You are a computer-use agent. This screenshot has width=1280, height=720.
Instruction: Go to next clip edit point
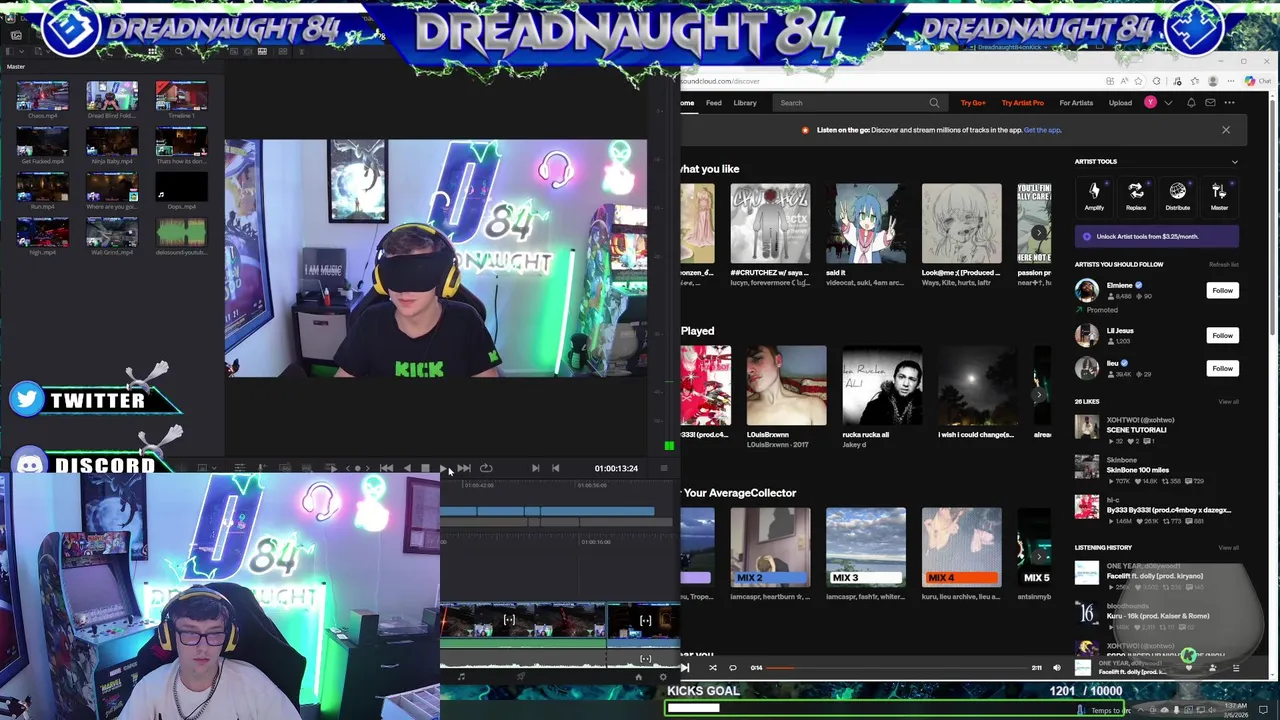pyautogui.click(x=535, y=468)
